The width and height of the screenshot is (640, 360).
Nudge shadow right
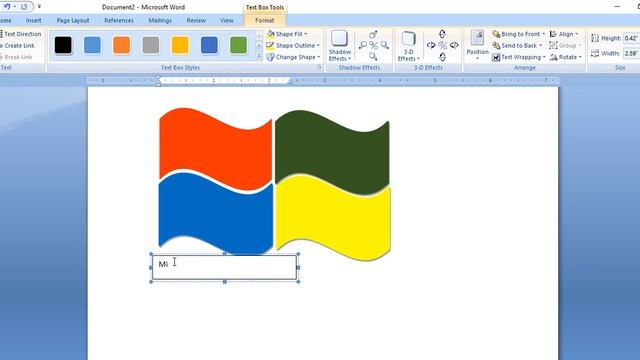(x=384, y=45)
